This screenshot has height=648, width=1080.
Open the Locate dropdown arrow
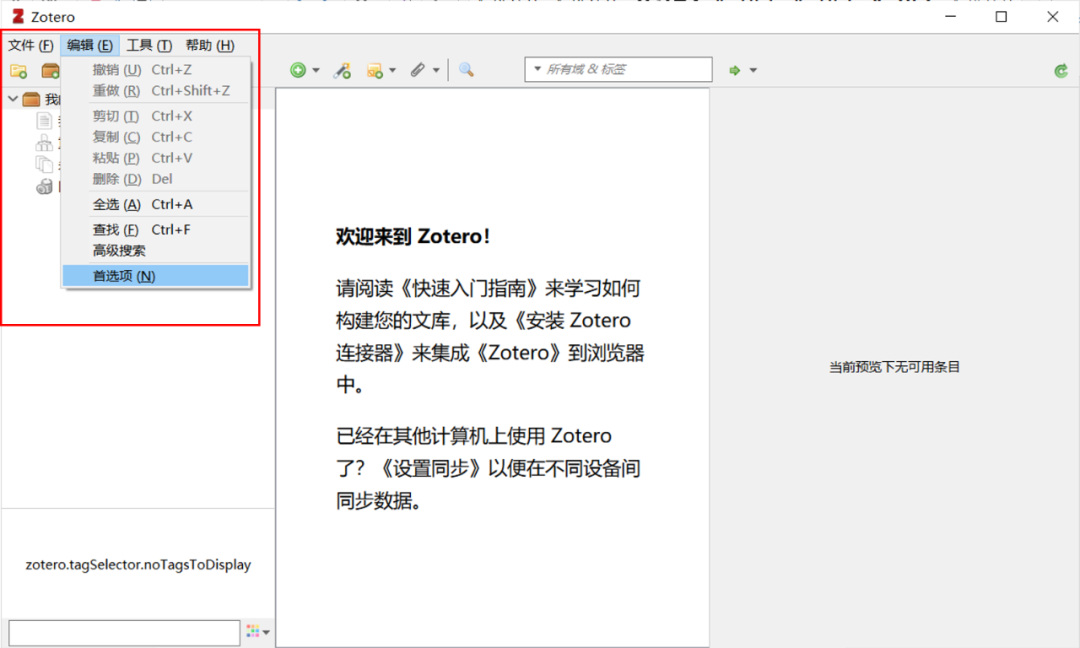point(753,70)
